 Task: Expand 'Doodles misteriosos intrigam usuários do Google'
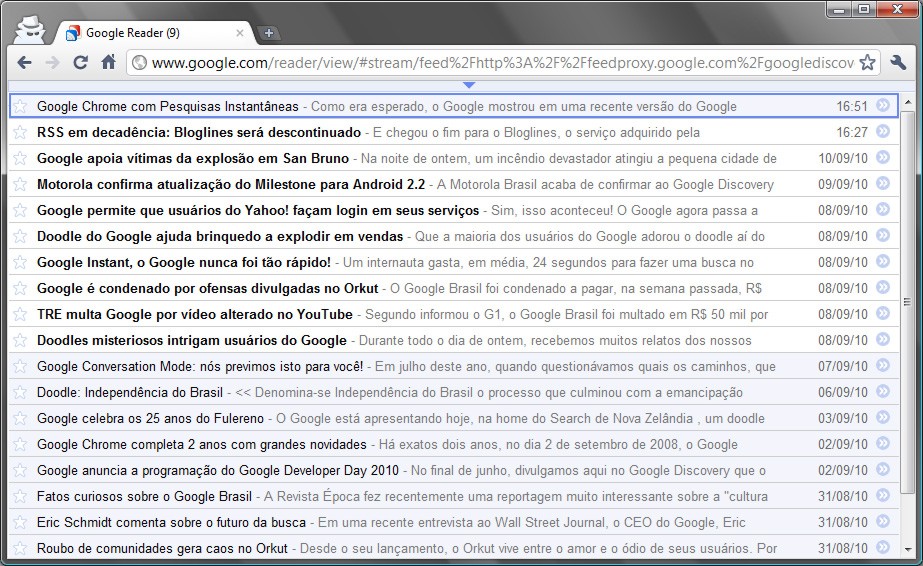pyautogui.click(x=454, y=340)
